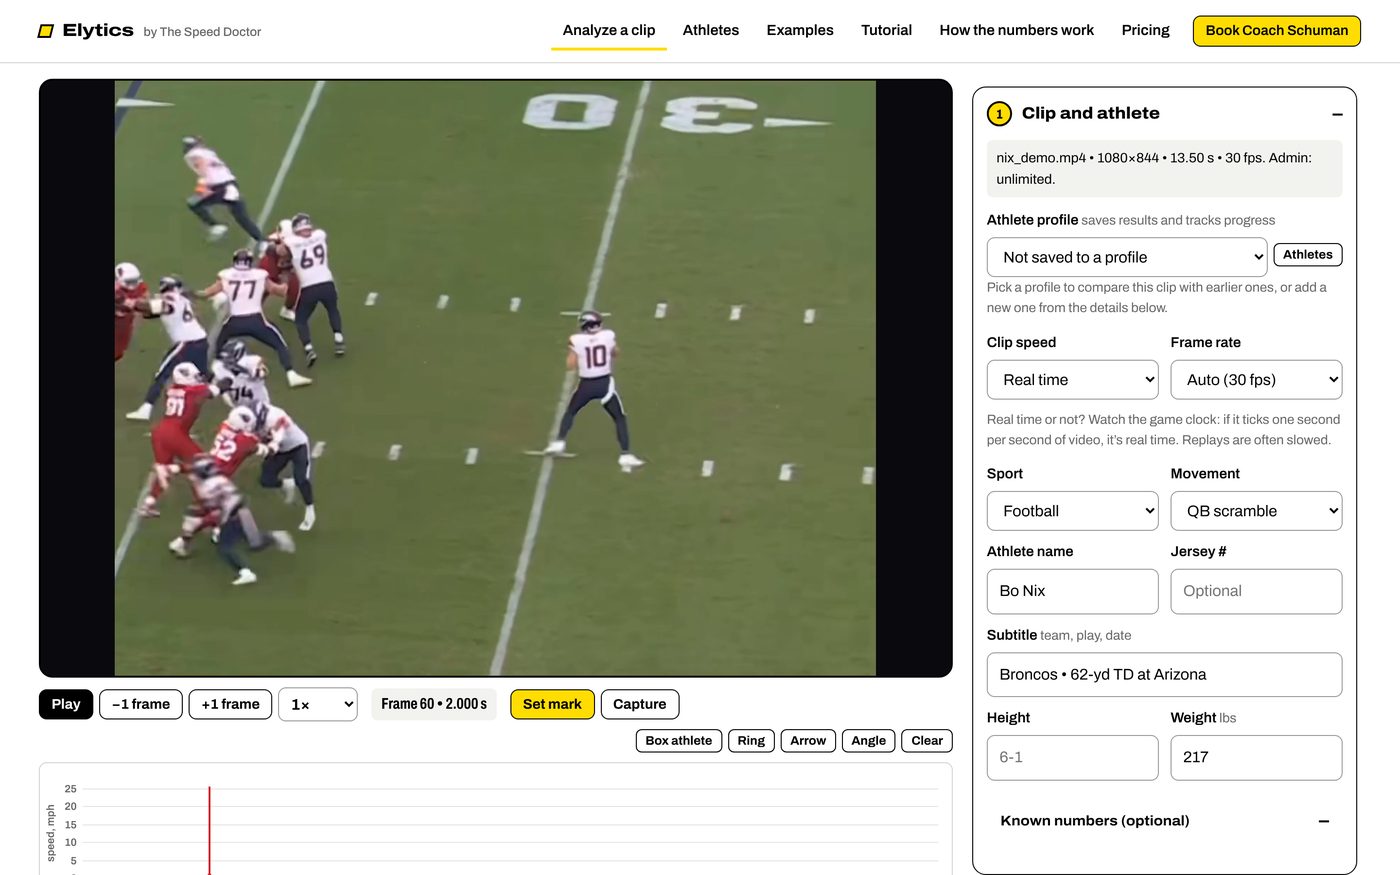Play the video clip
This screenshot has width=1400, height=875.
tap(66, 704)
